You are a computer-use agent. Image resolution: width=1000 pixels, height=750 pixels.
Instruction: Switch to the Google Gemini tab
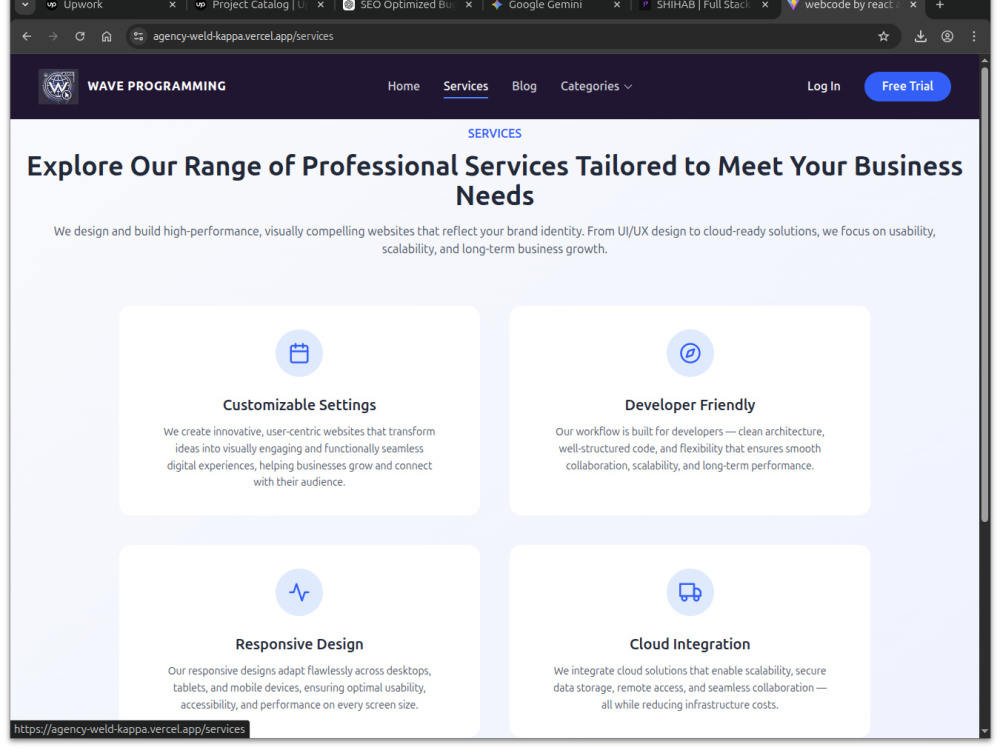[554, 5]
